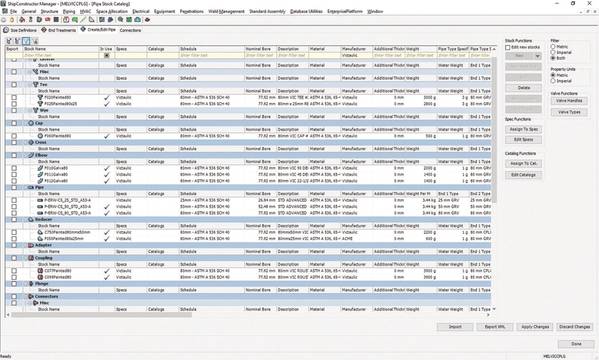Switch to the Connections tab
Screen dimensions: 599x360
130,30
